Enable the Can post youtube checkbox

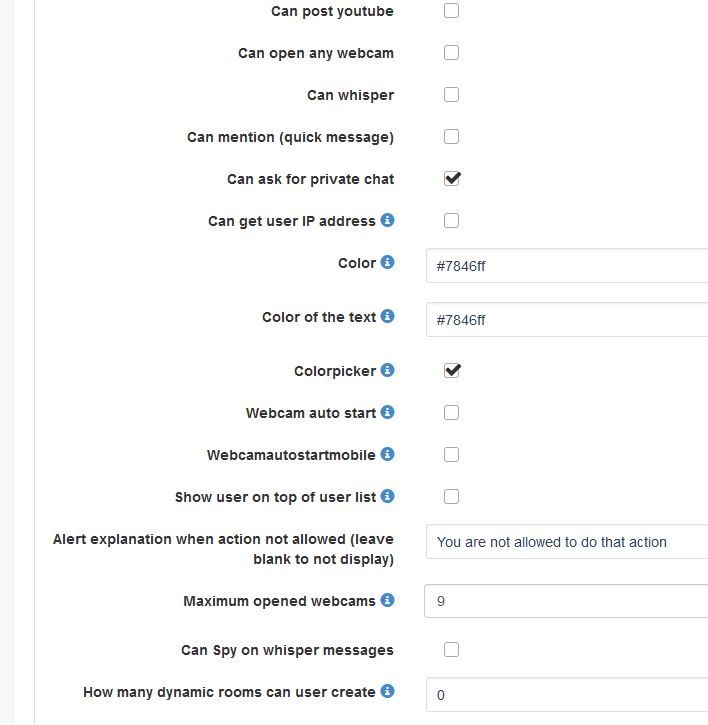point(451,11)
